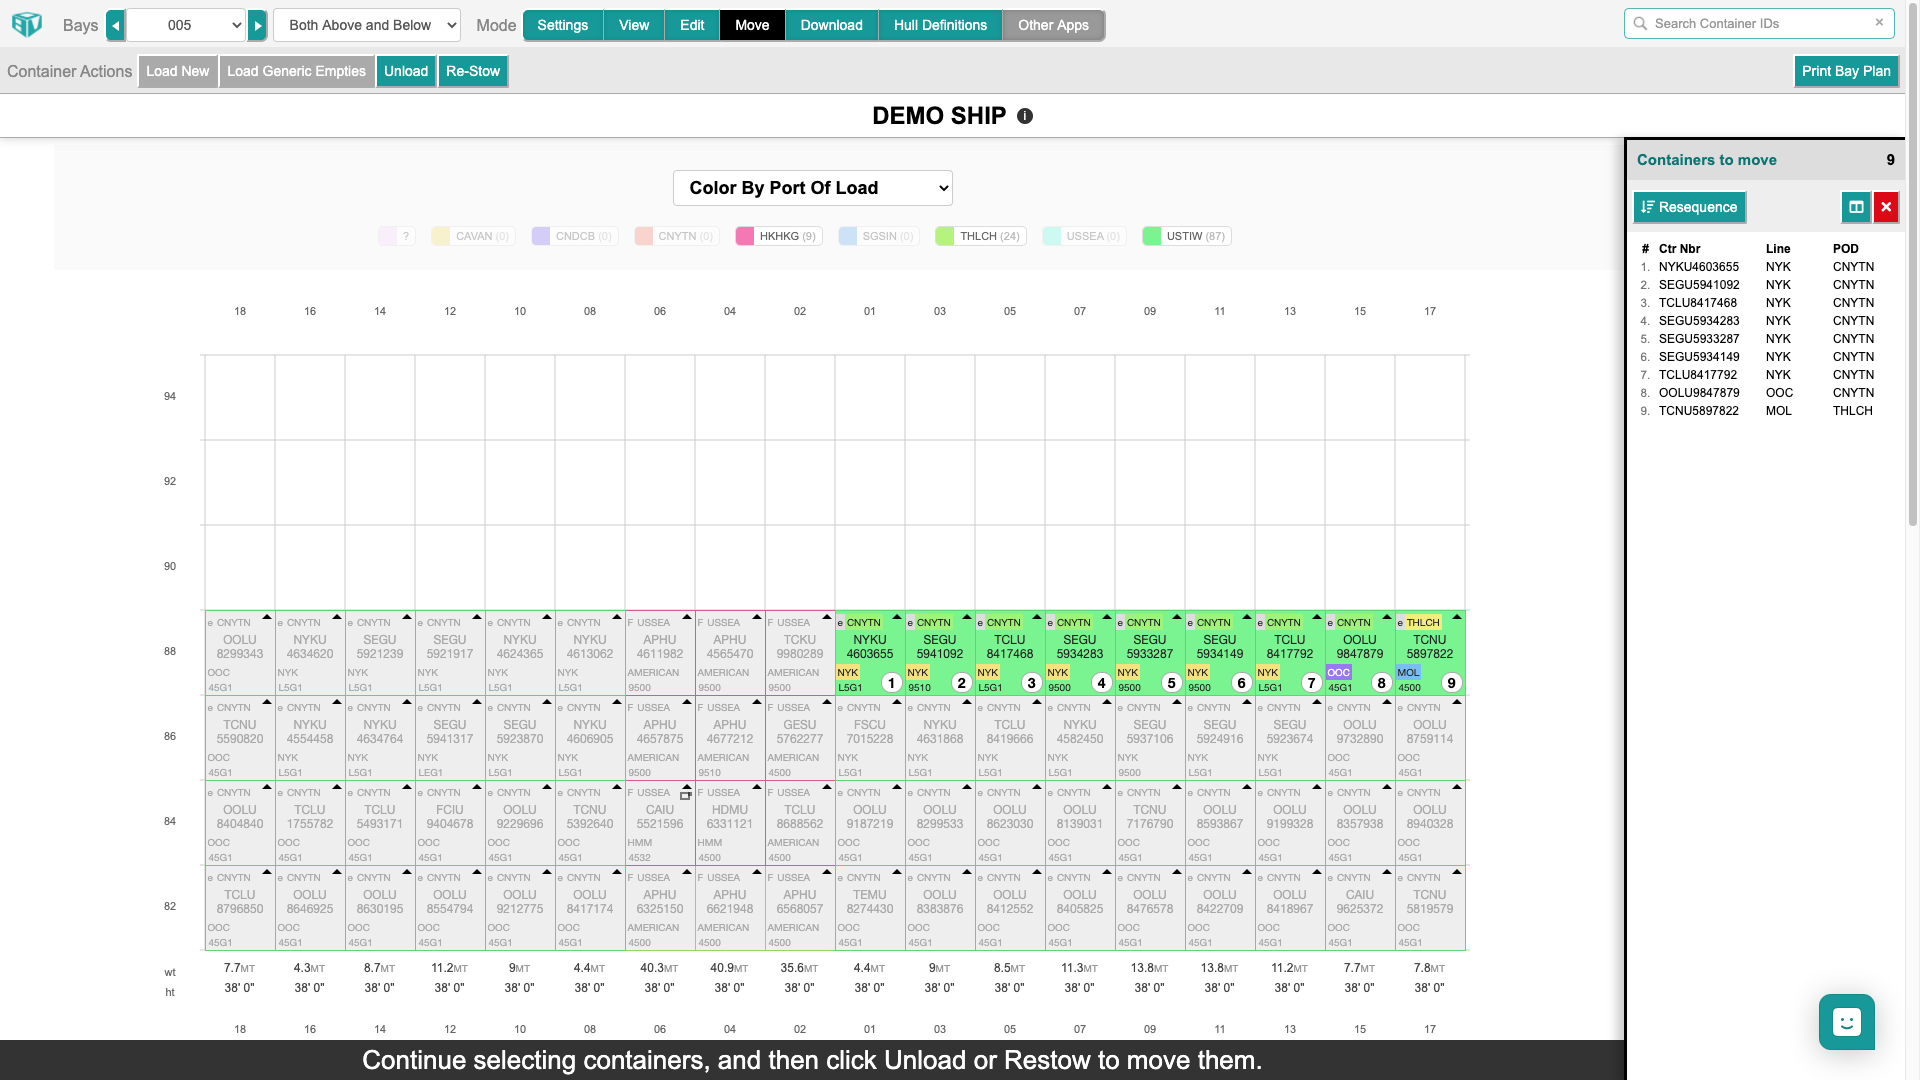The image size is (1920, 1080).
Task: Open the bay number 005 dropdown
Action: click(x=187, y=25)
